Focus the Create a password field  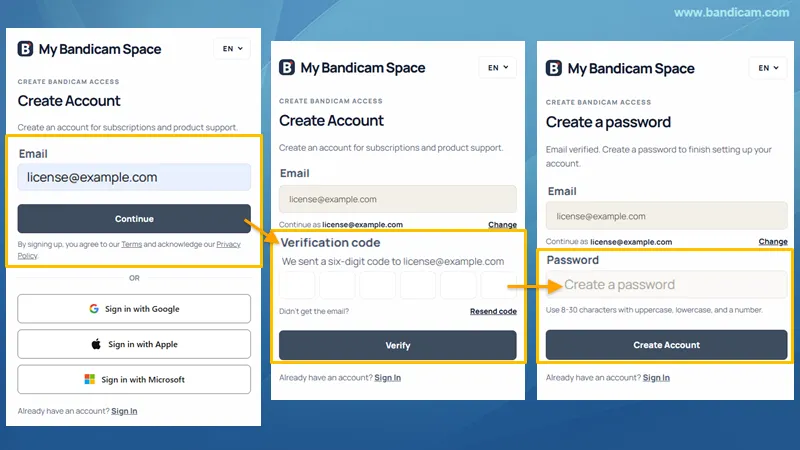pyautogui.click(x=666, y=284)
